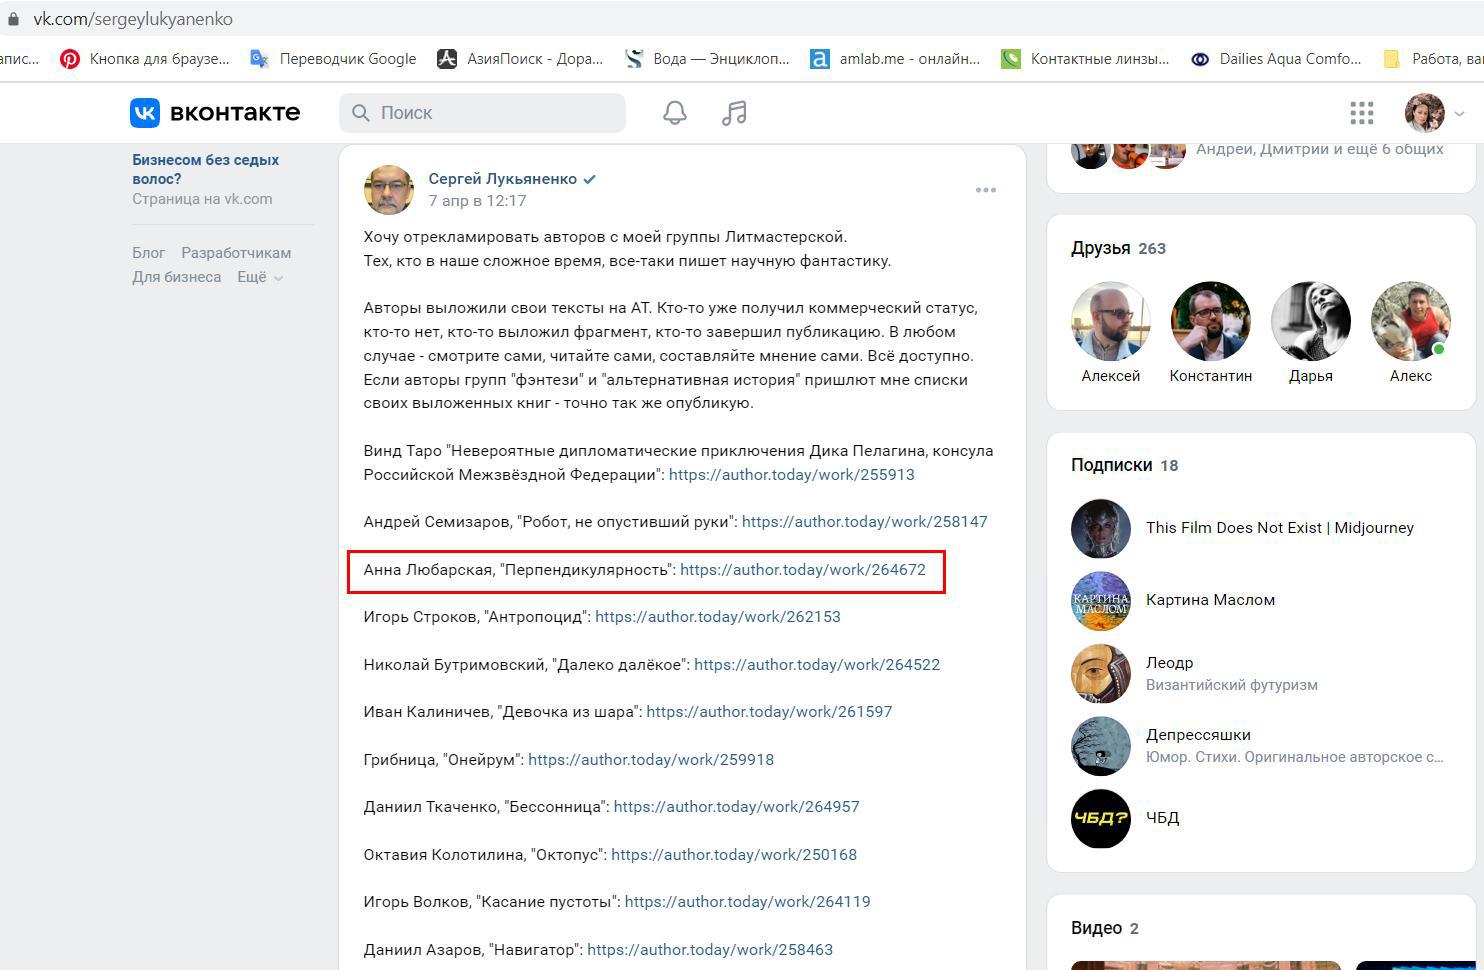Screen dimensions: 1484x970
Task: Click the three-dots post options icon
Action: click(986, 190)
